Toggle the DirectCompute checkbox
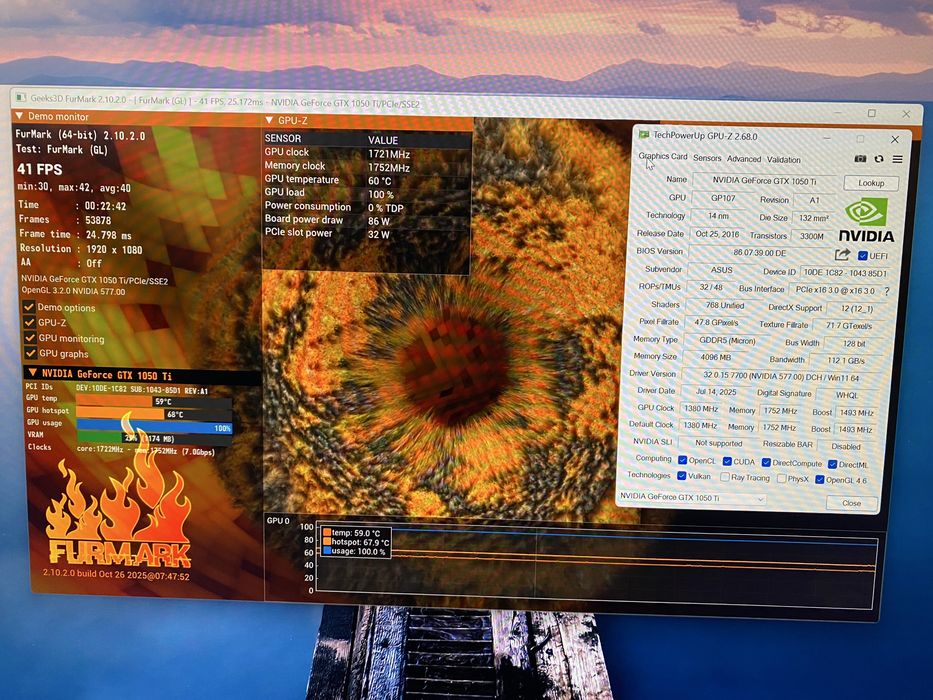 (x=766, y=462)
